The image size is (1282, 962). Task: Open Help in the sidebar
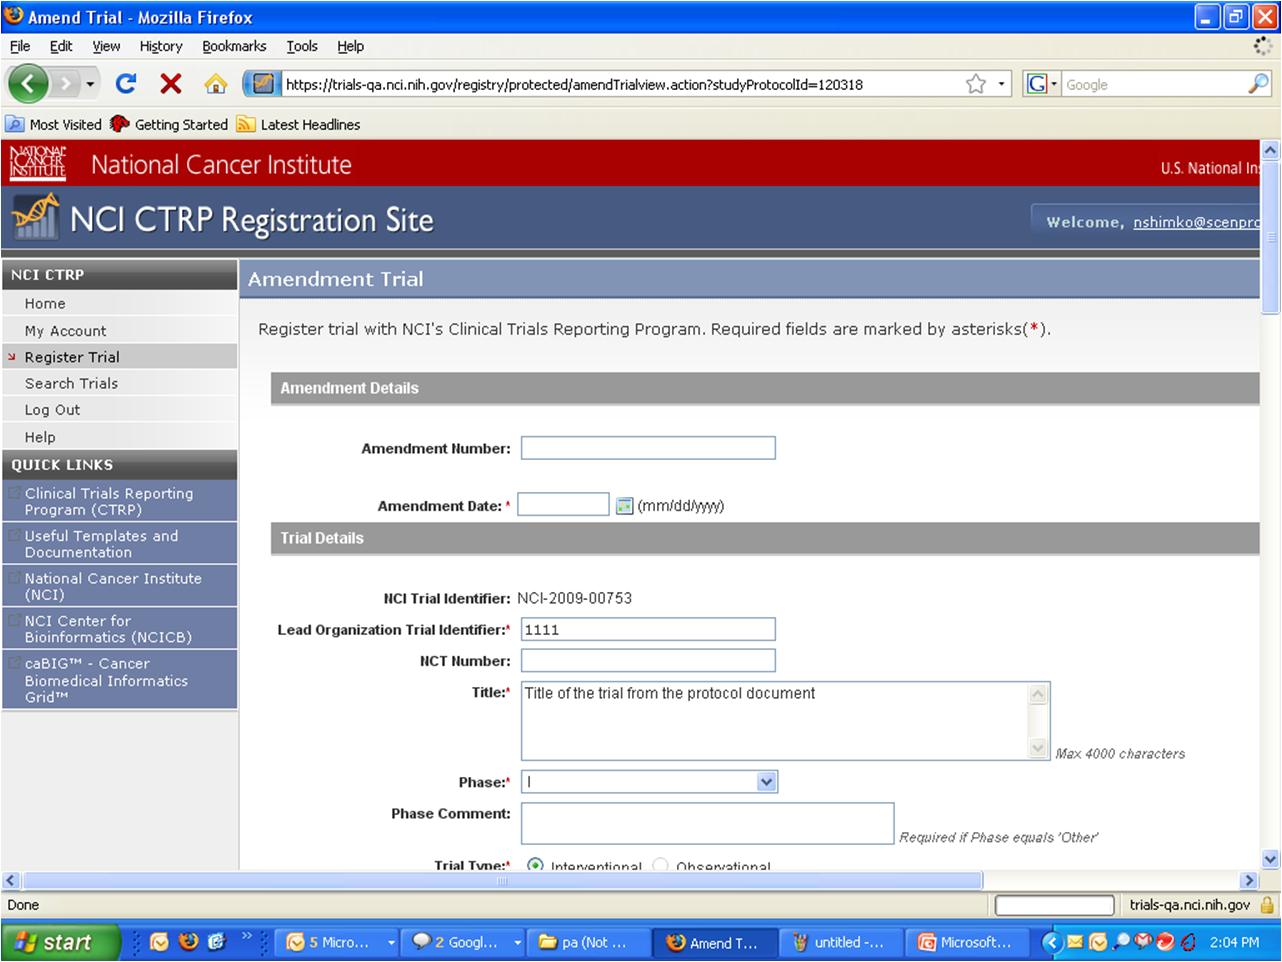point(40,437)
